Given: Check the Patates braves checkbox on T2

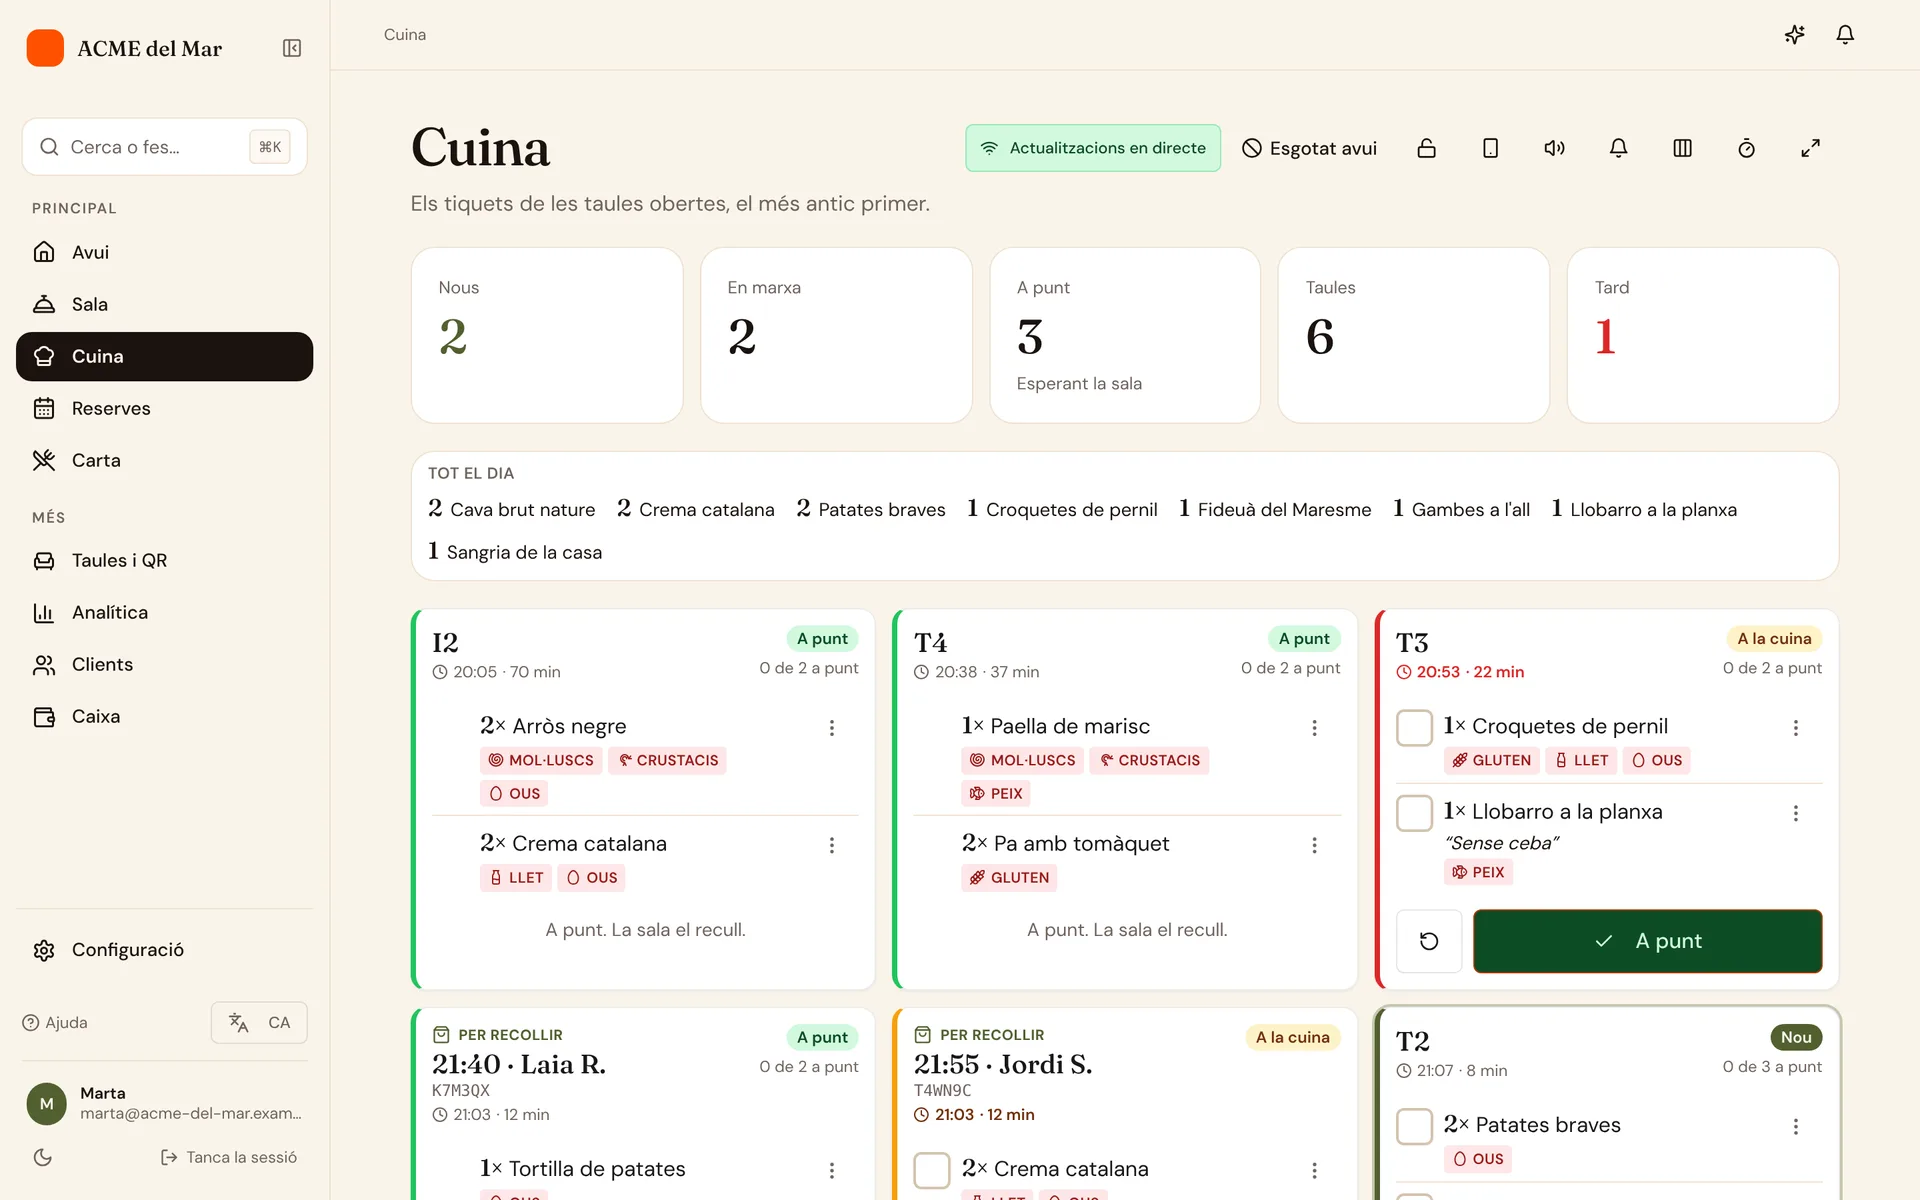Looking at the screenshot, I should (1414, 1126).
